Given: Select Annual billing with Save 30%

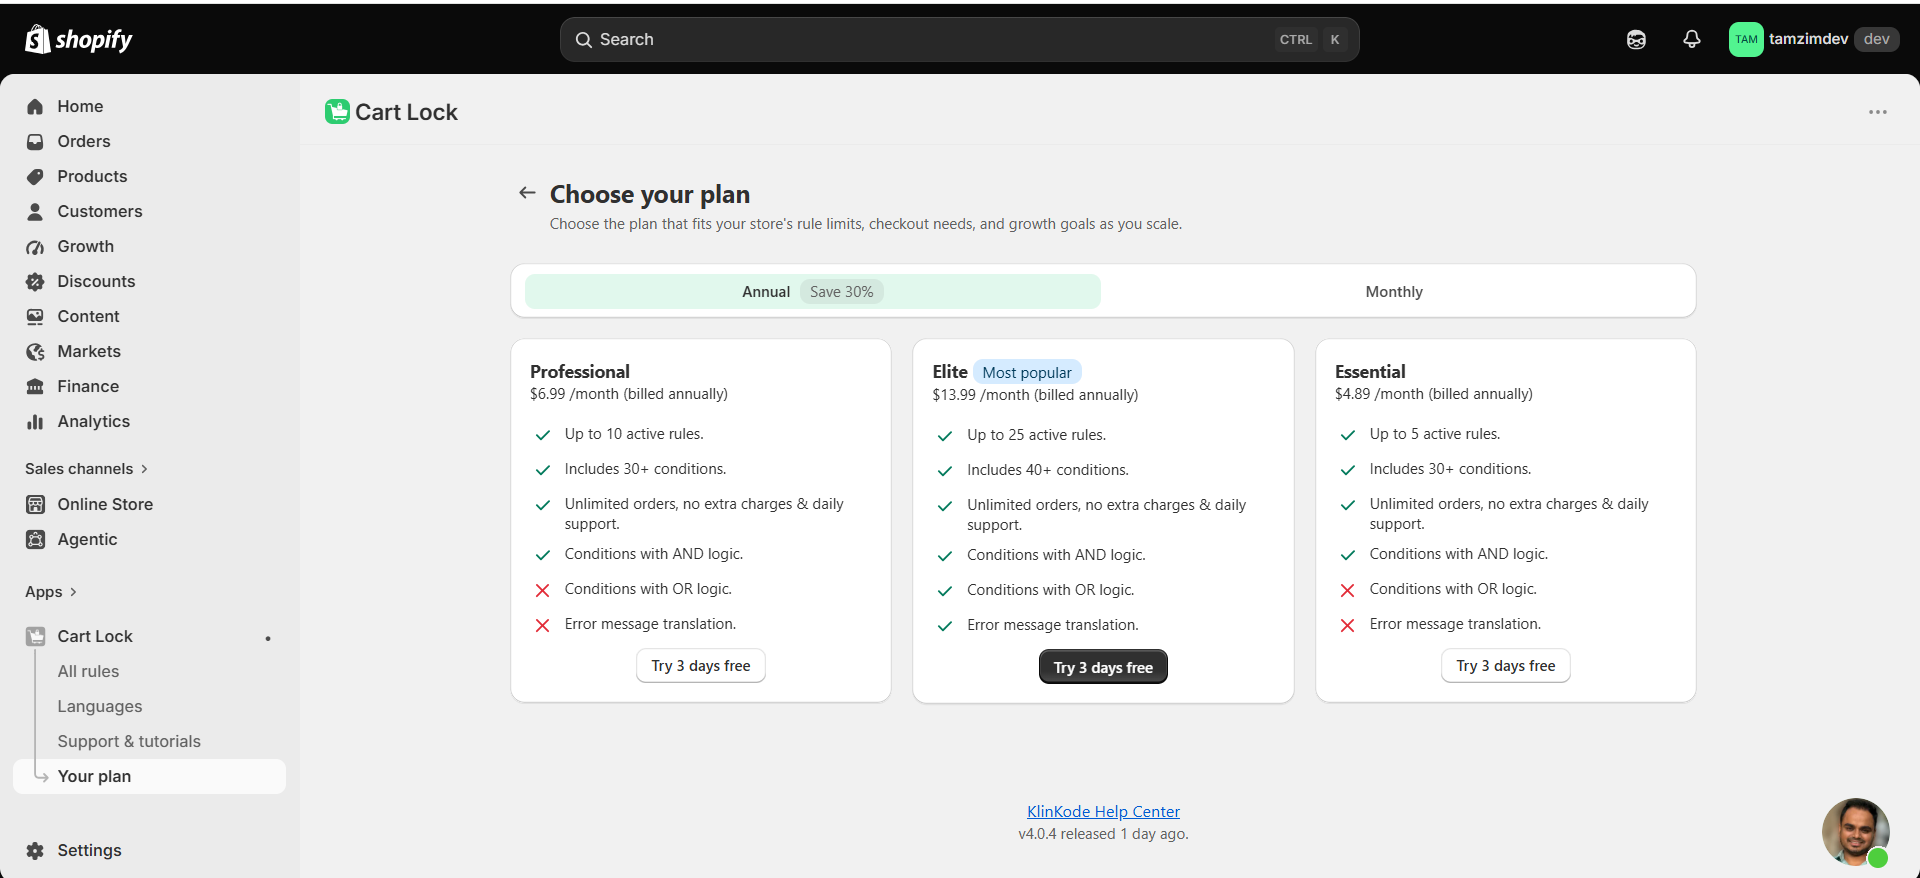Looking at the screenshot, I should [x=812, y=292].
